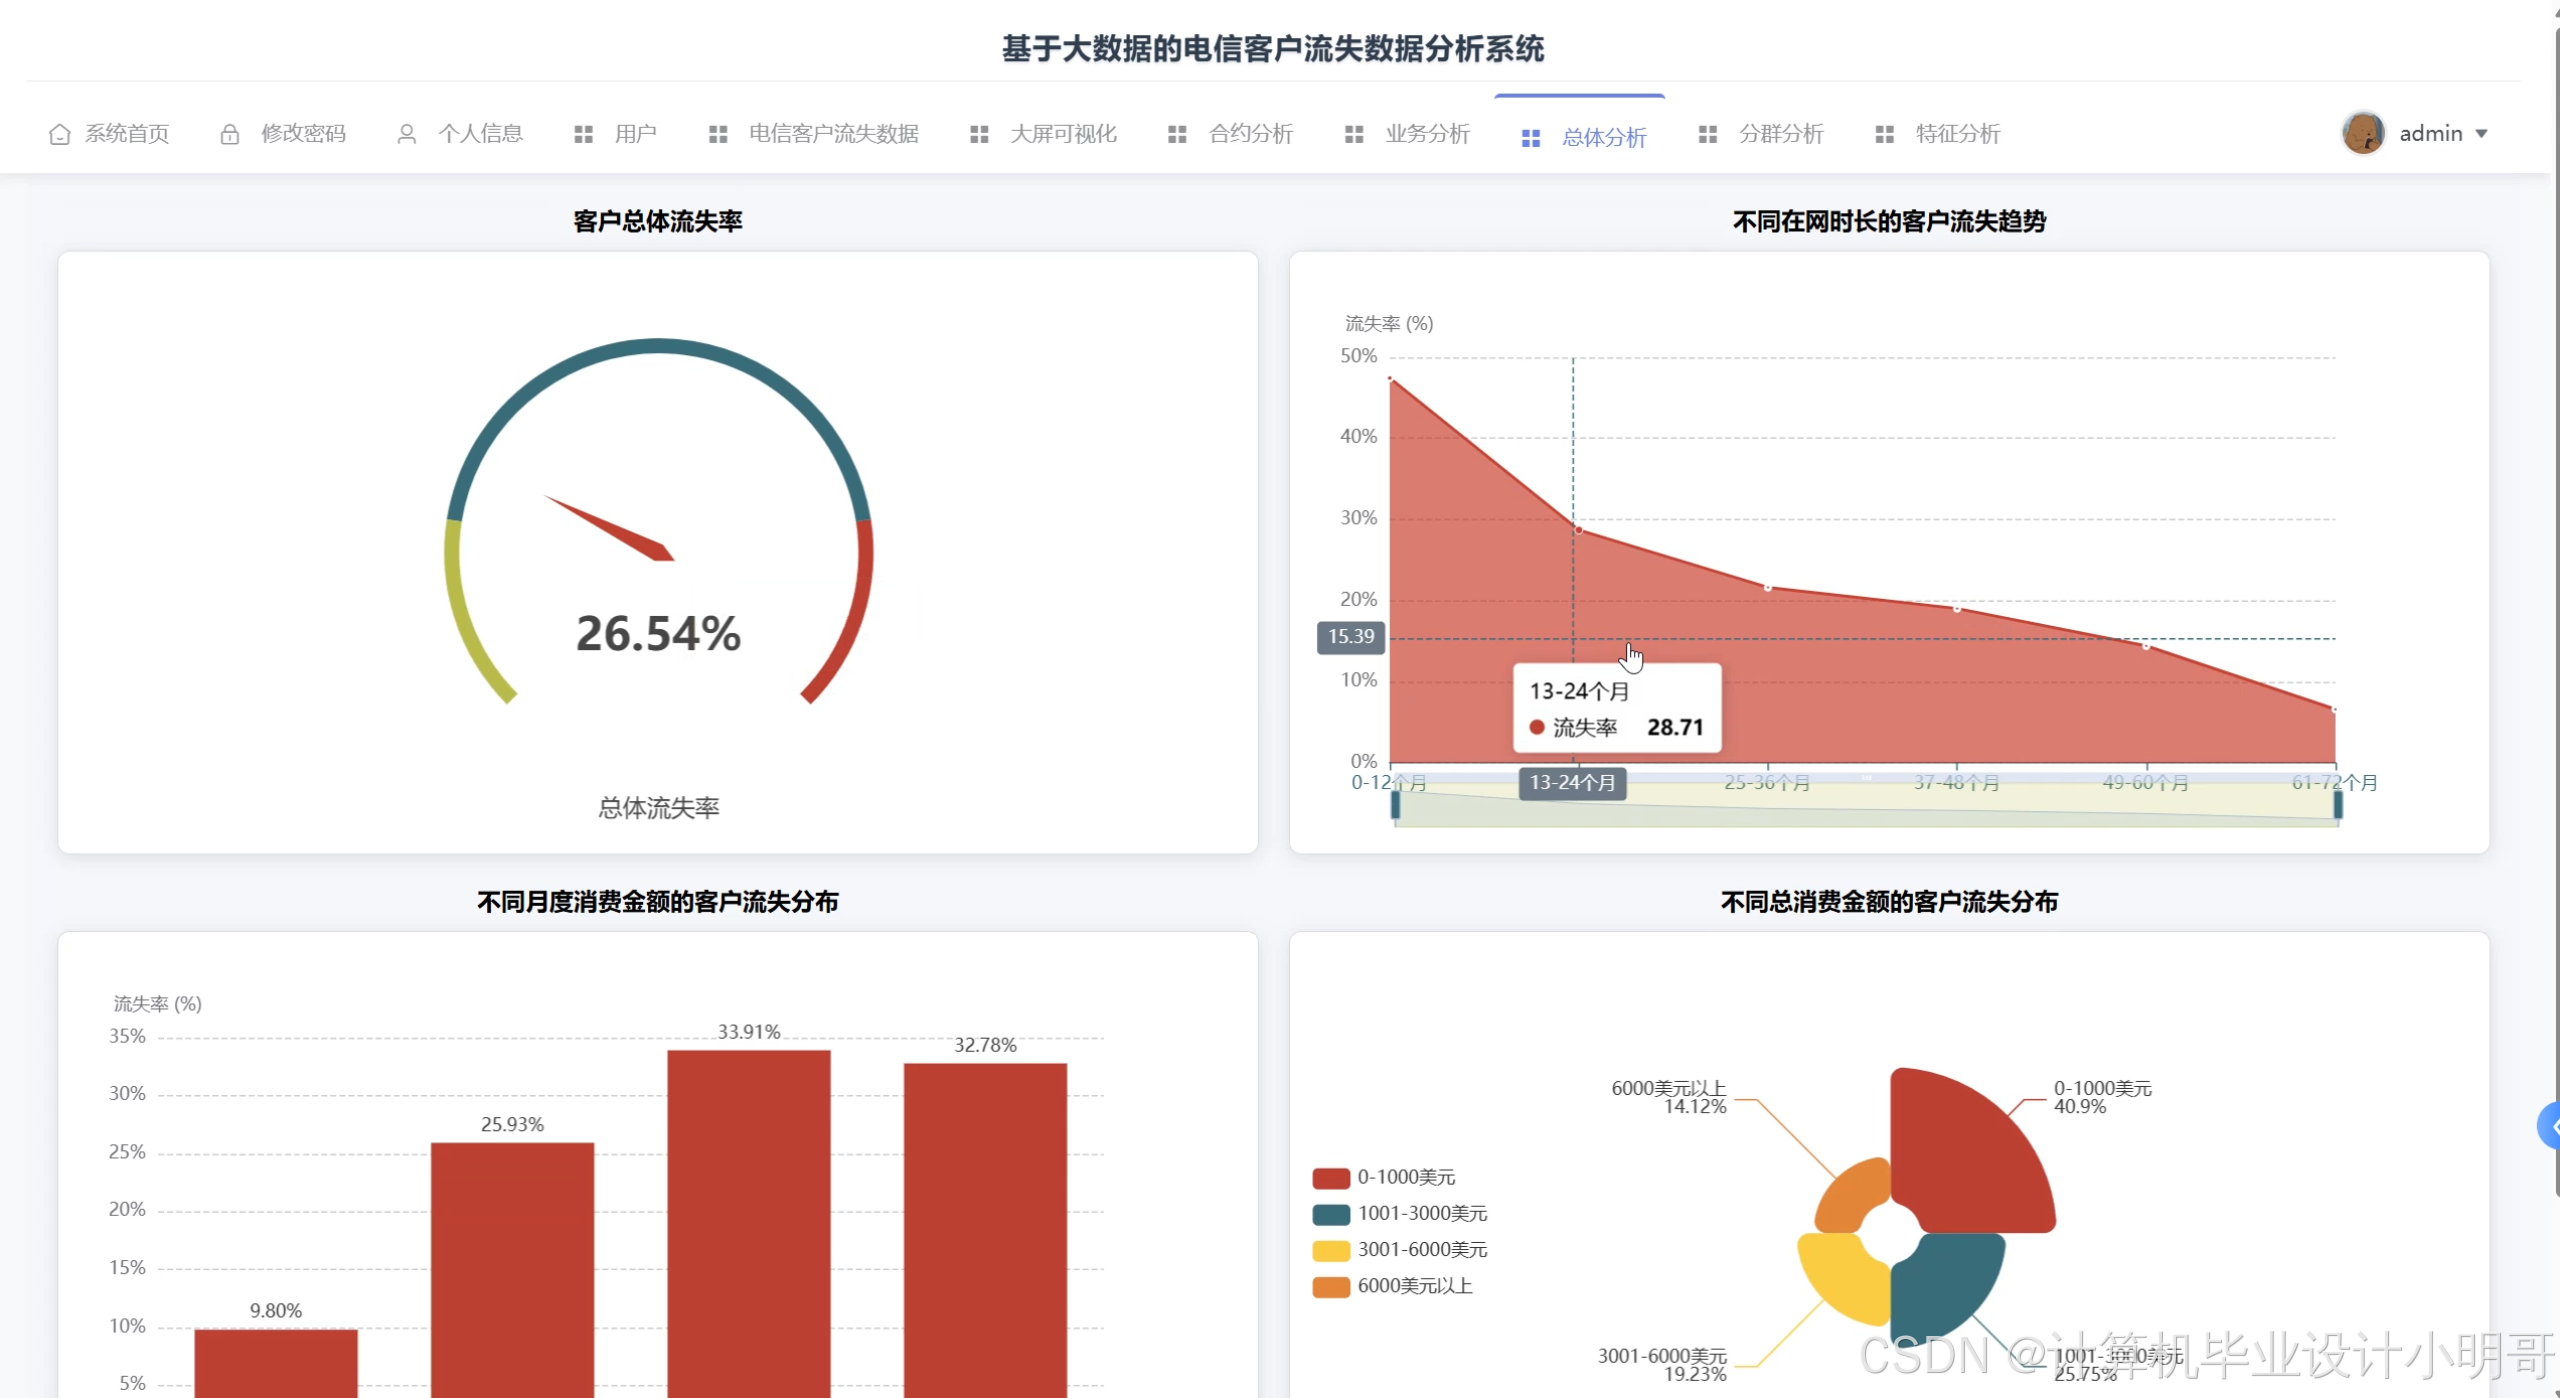This screenshot has width=2560, height=1398.
Task: Click the right zoom slider handle
Action: [x=2338, y=805]
